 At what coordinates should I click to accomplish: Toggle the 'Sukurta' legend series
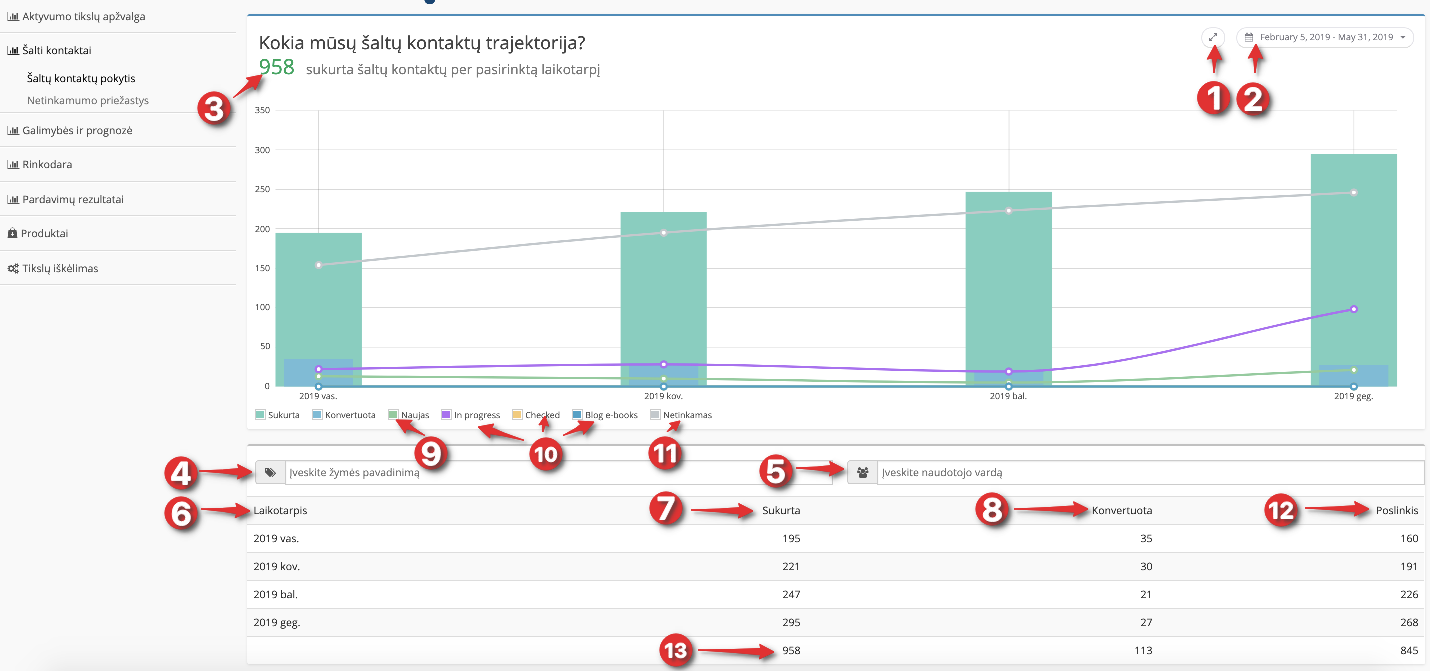277,414
